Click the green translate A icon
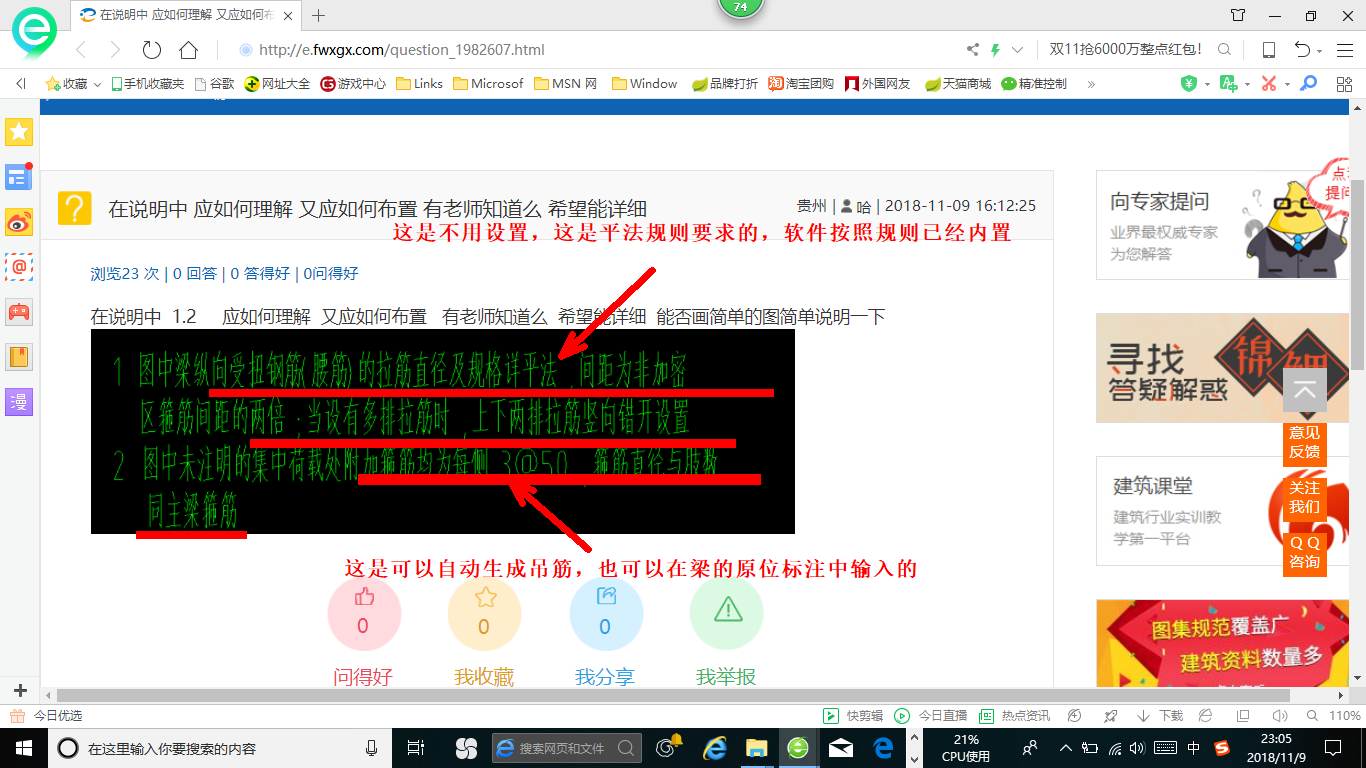1366x768 pixels. pyautogui.click(x=1229, y=84)
